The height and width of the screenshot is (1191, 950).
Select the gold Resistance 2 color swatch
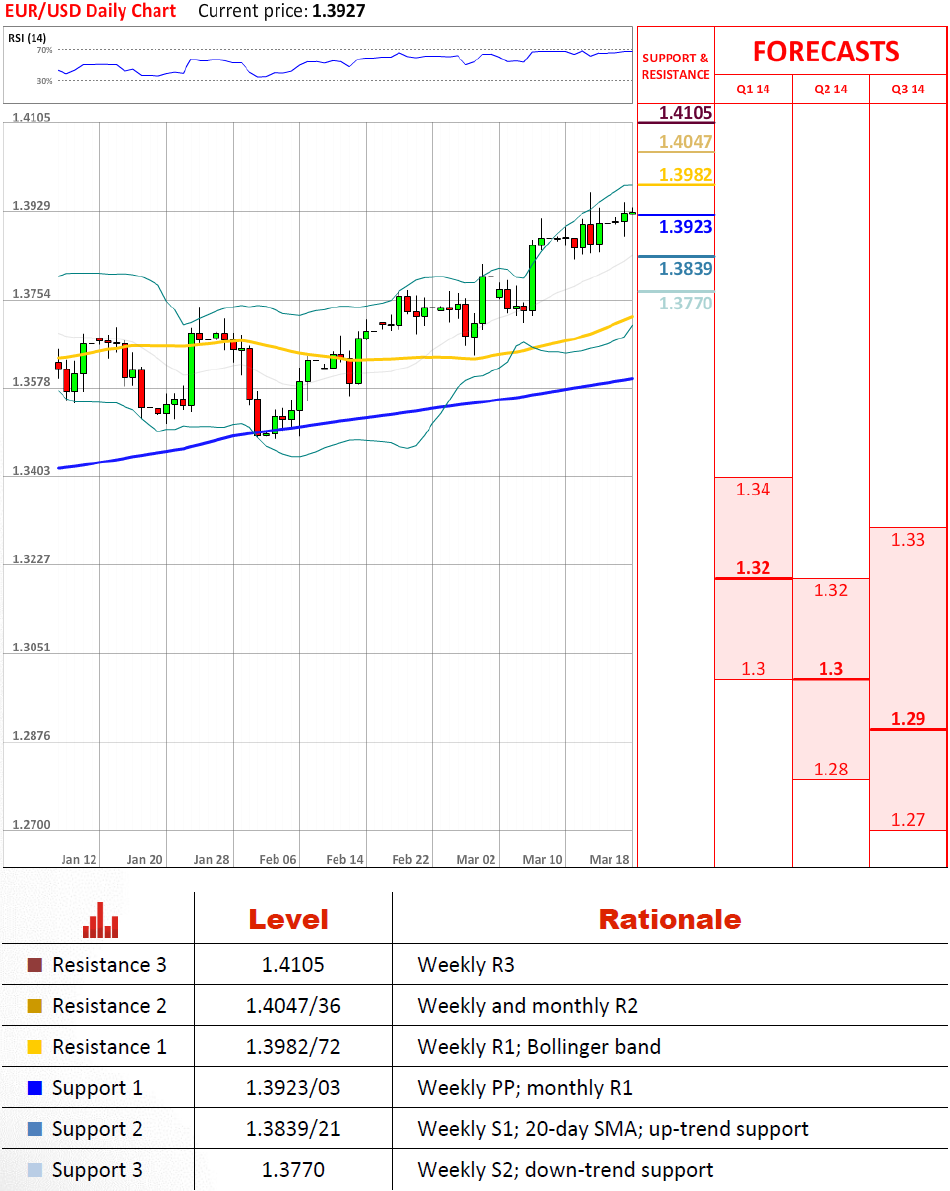point(35,1006)
